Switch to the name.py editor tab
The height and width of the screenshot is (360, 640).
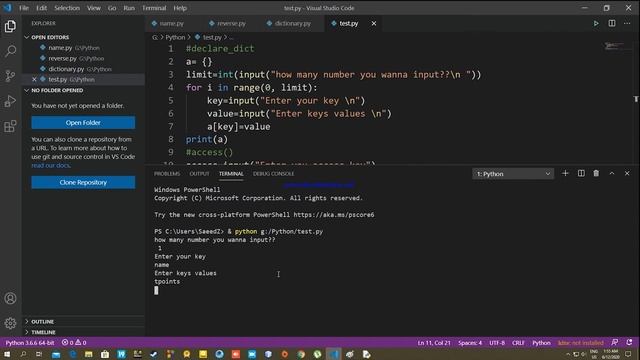(x=171, y=24)
